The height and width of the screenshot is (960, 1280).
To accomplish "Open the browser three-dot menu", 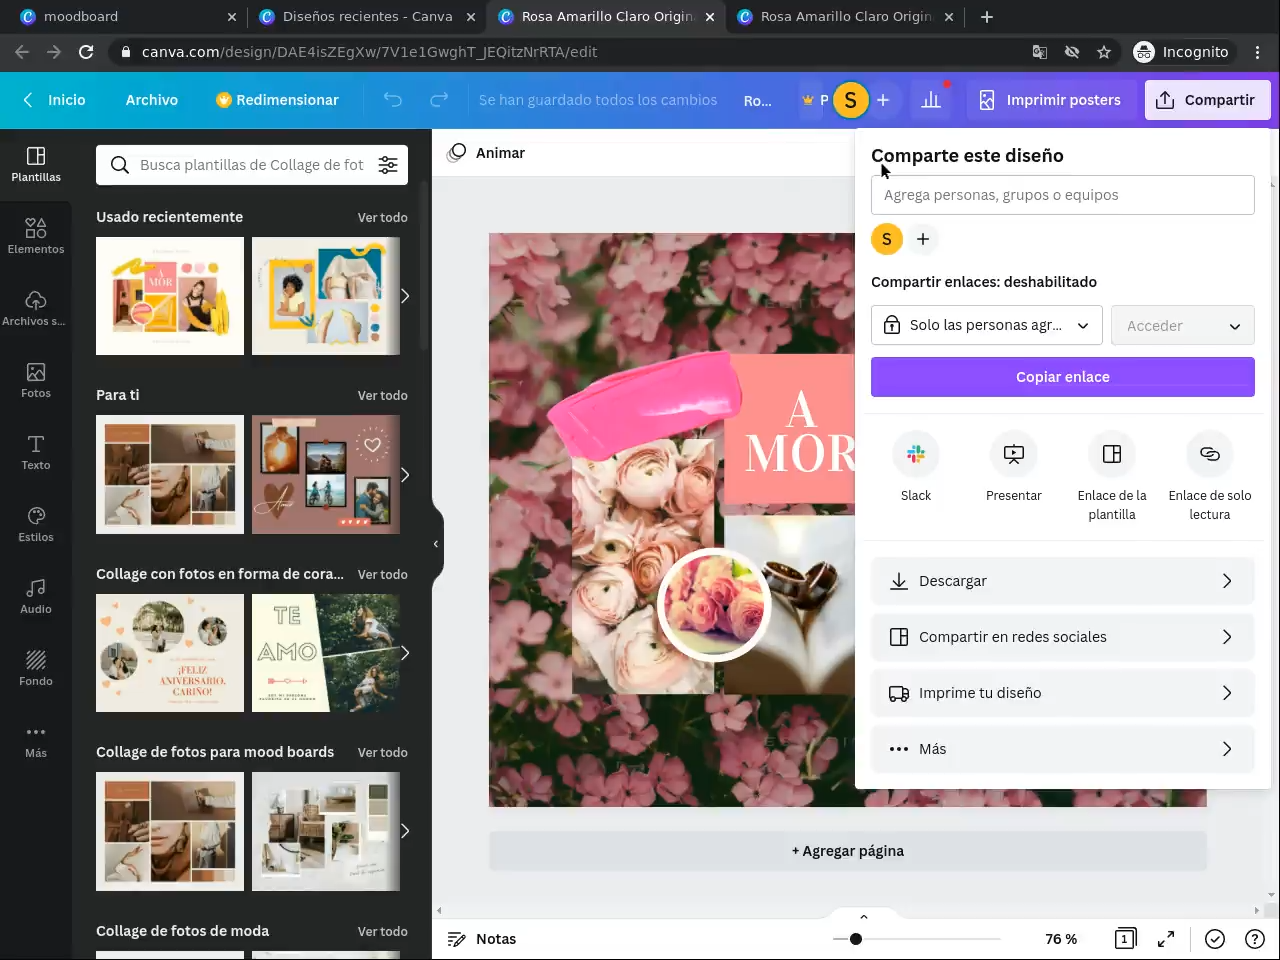I will pyautogui.click(x=1258, y=52).
